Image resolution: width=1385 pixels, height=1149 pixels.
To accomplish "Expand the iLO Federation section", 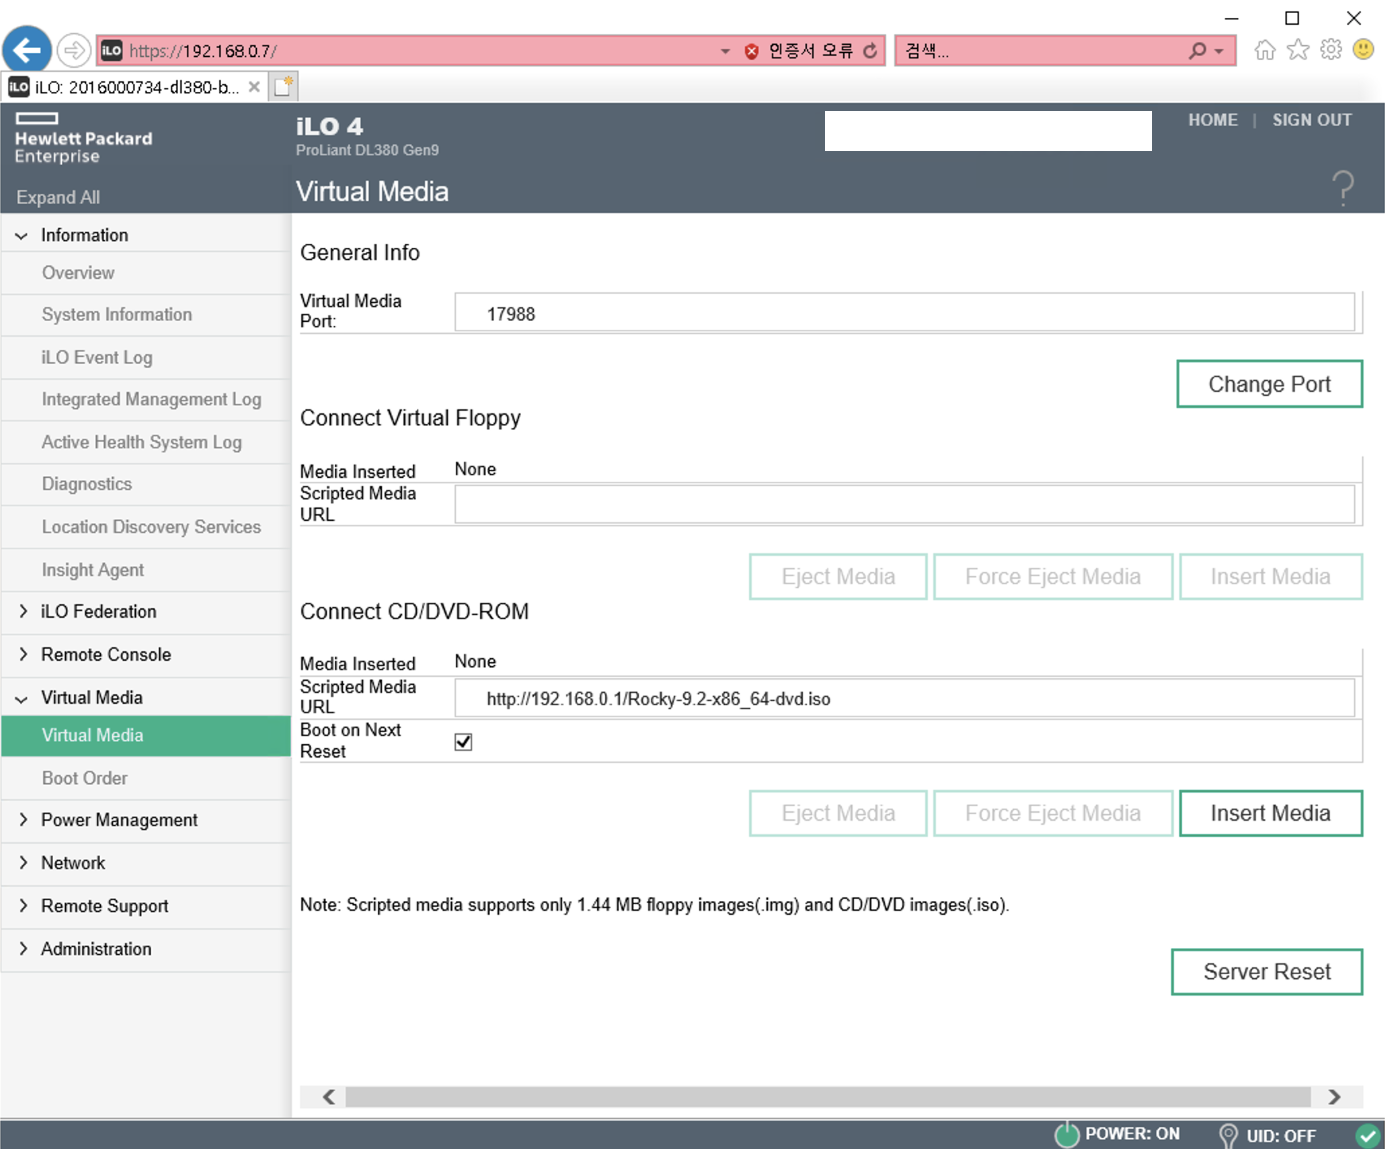I will point(23,612).
